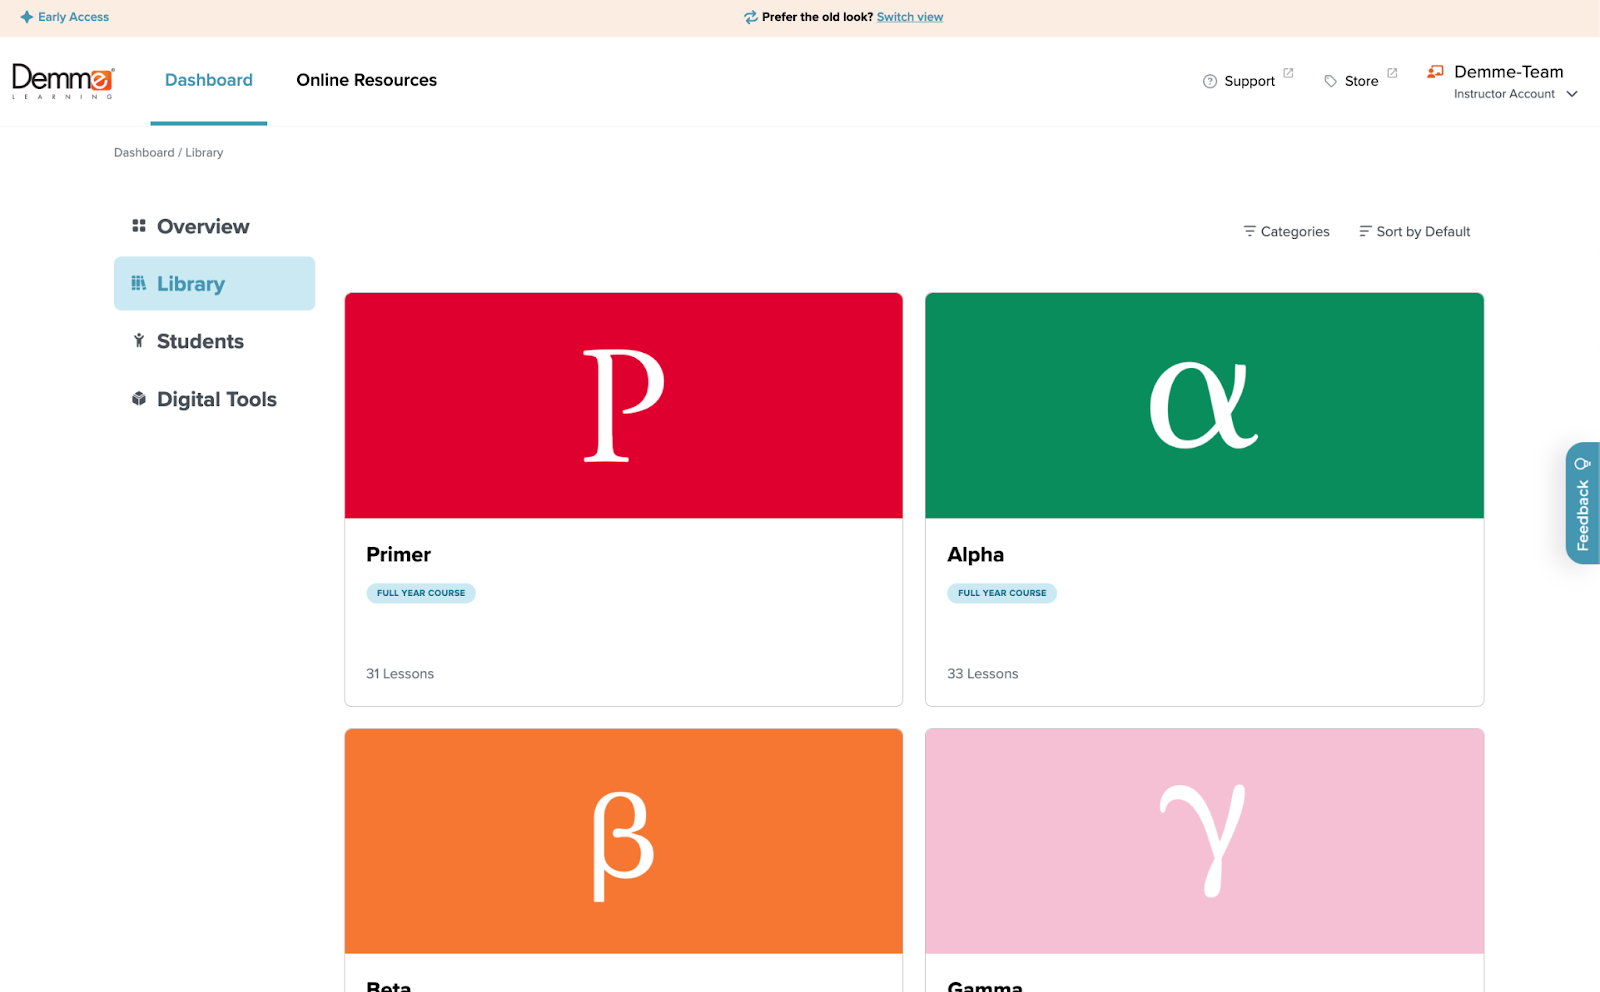The width and height of the screenshot is (1600, 992).
Task: Click the Students person icon in sidebar
Action: coord(139,341)
